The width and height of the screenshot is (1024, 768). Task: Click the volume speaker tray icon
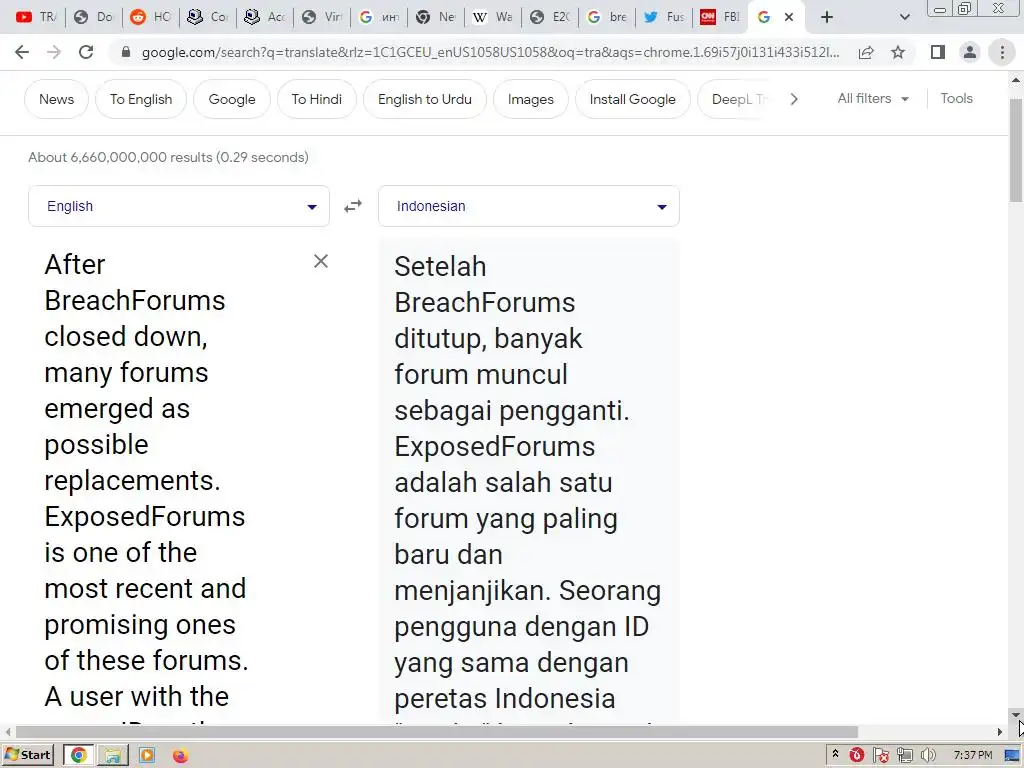click(927, 756)
